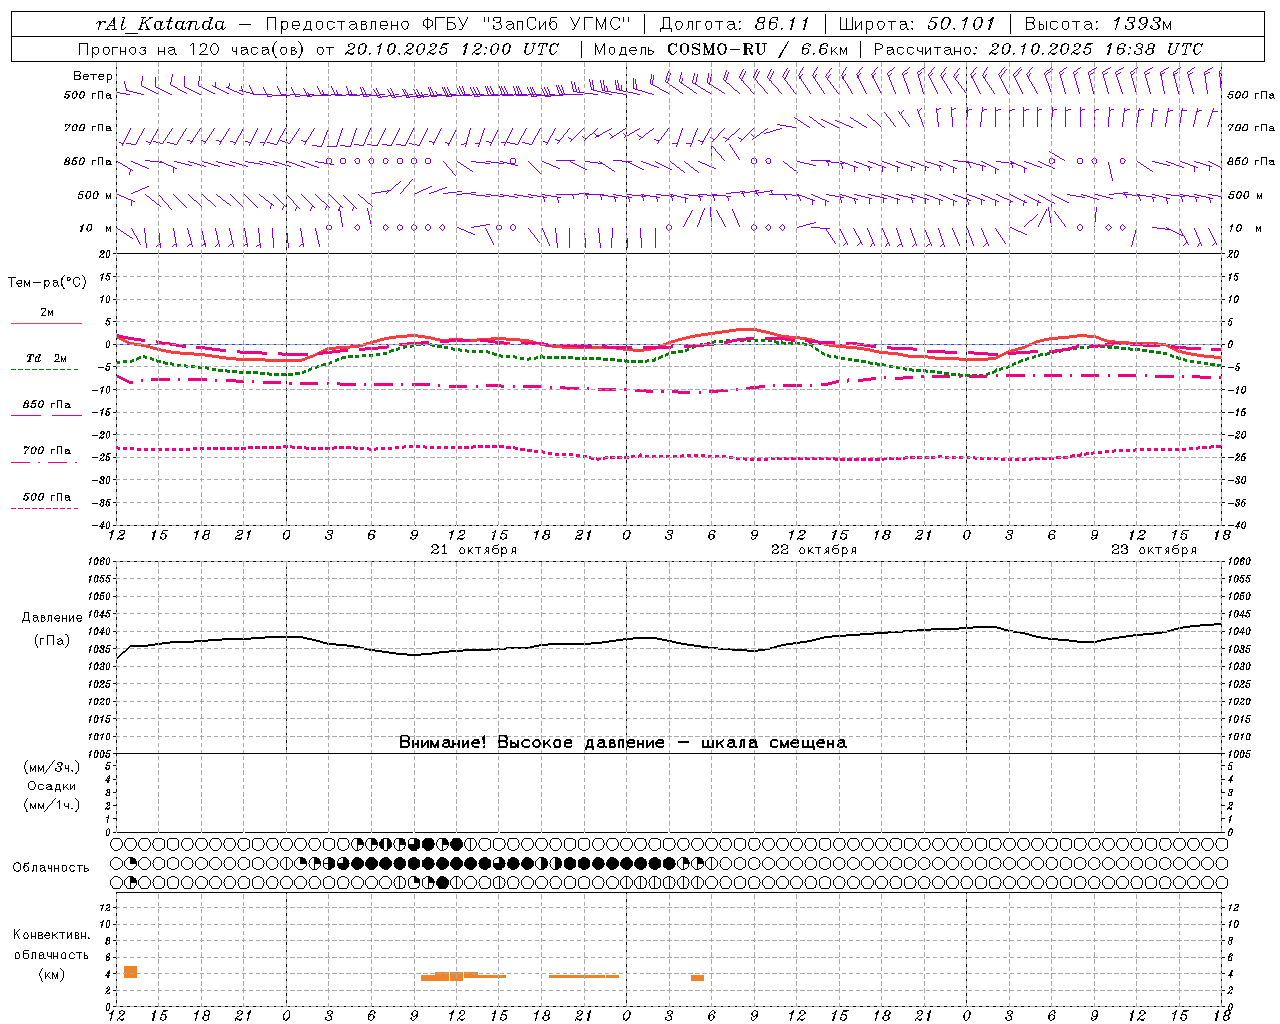This screenshot has width=1280, height=1024.
Task: Click the station name rAl_Katanda in the header
Action: [x=161, y=24]
